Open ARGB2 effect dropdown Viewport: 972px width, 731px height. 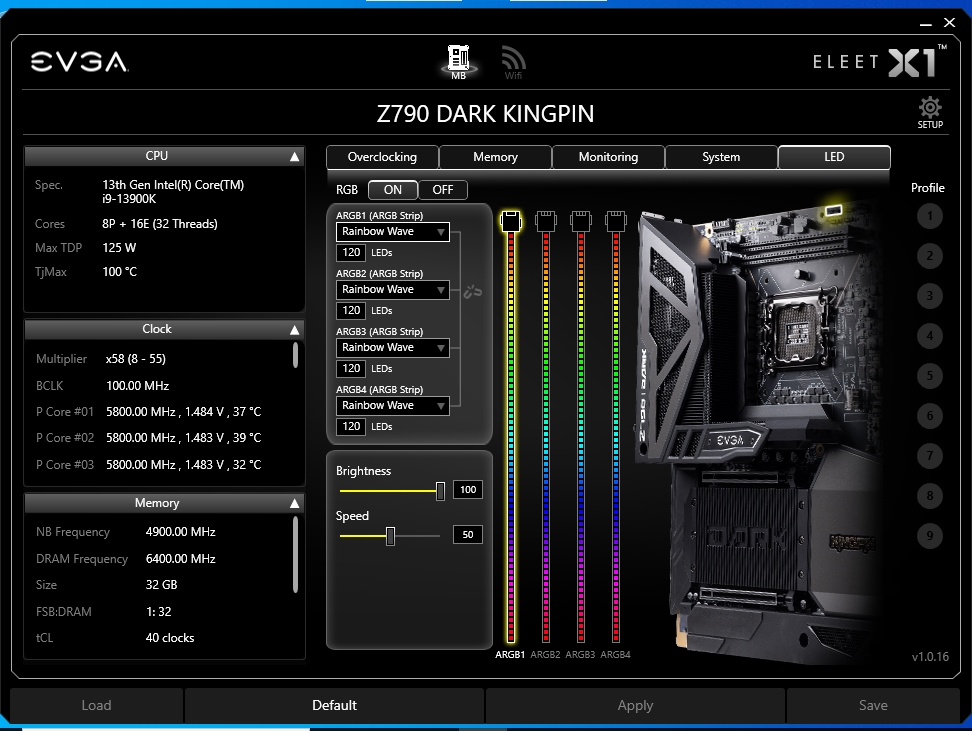tap(392, 290)
